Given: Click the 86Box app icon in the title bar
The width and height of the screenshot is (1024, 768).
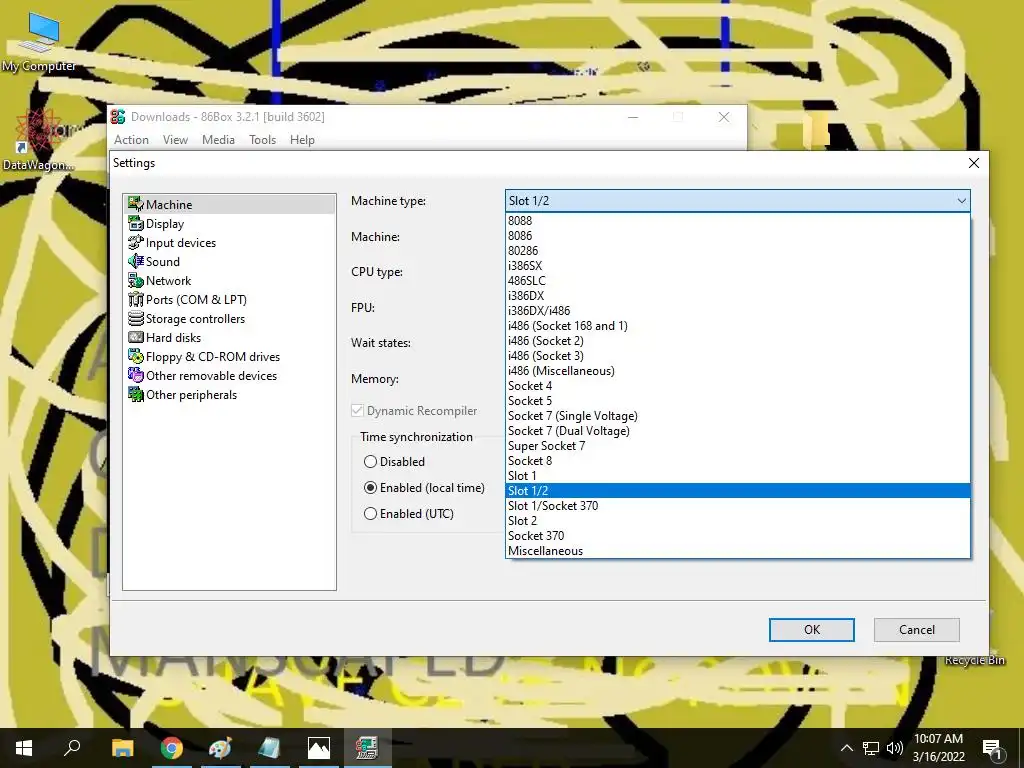Looking at the screenshot, I should (x=118, y=116).
